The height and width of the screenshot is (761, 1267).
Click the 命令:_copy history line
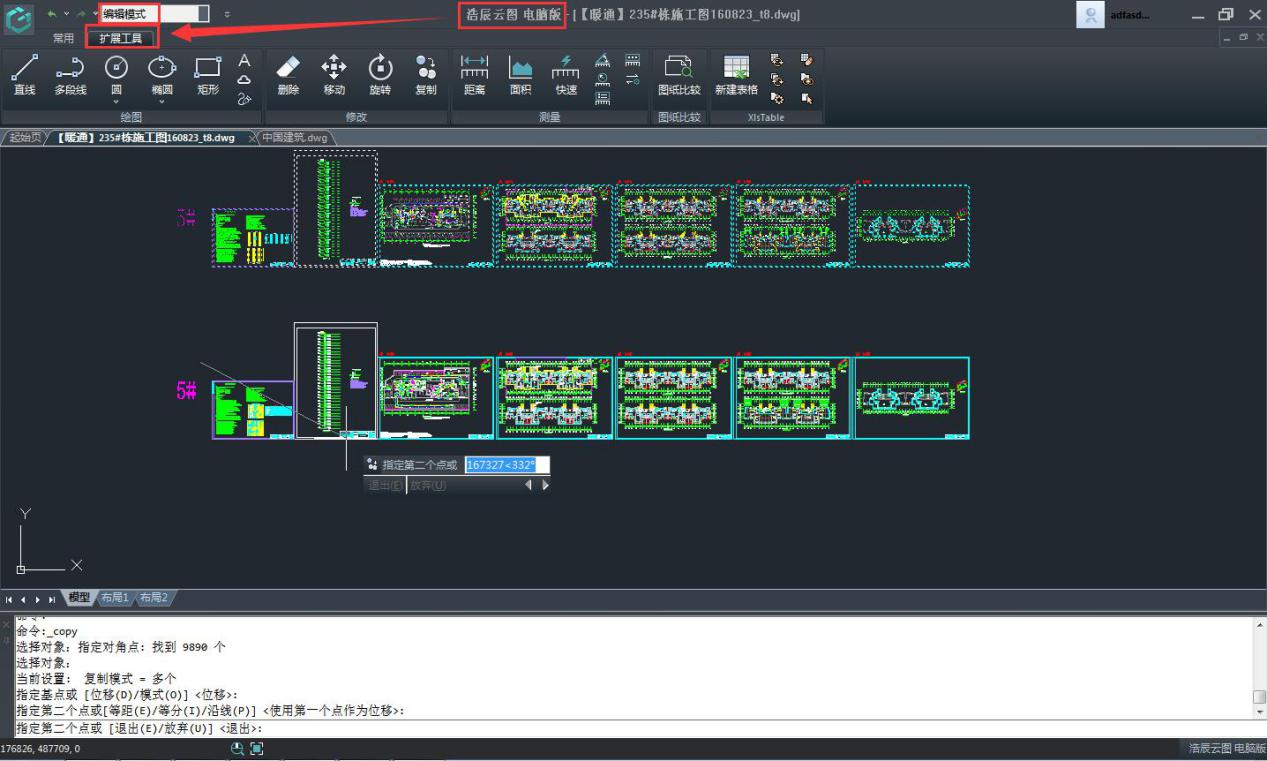[47, 632]
